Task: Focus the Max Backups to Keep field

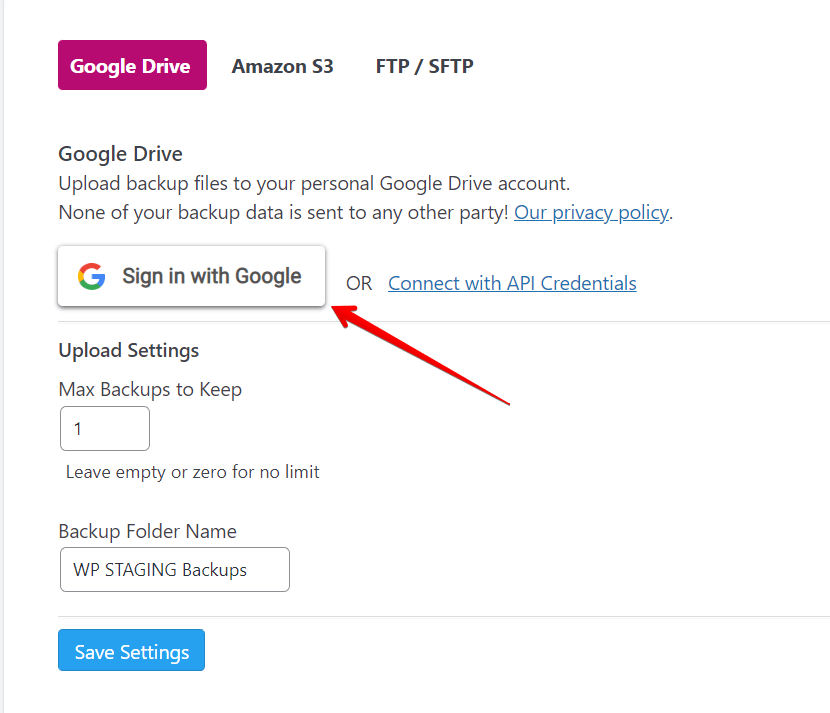Action: coord(105,429)
